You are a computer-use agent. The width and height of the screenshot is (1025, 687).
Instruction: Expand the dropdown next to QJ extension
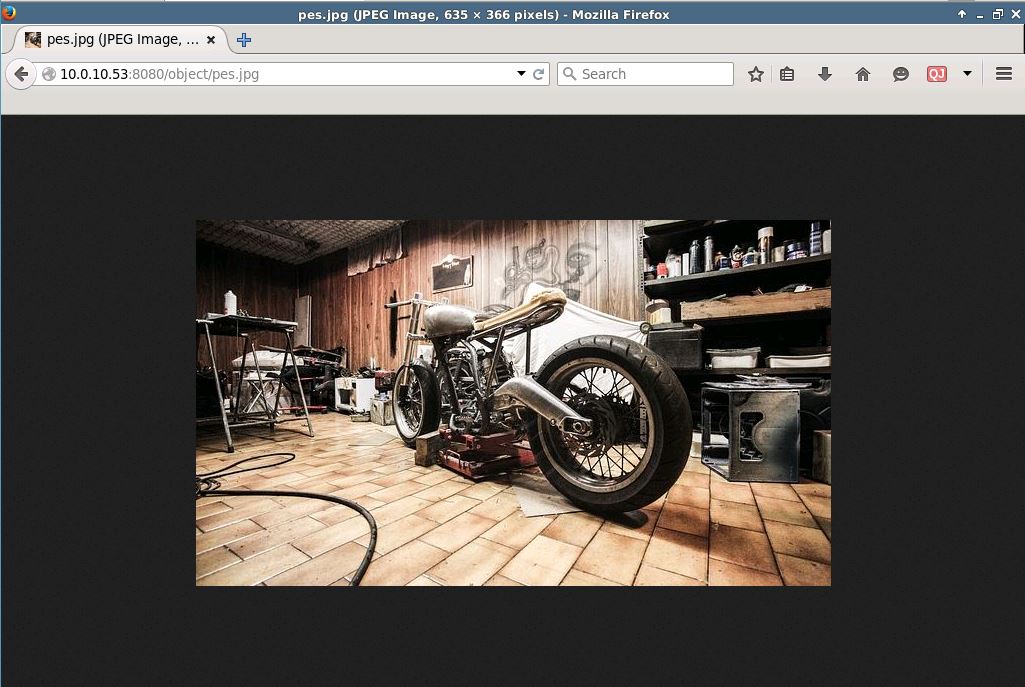[967, 73]
